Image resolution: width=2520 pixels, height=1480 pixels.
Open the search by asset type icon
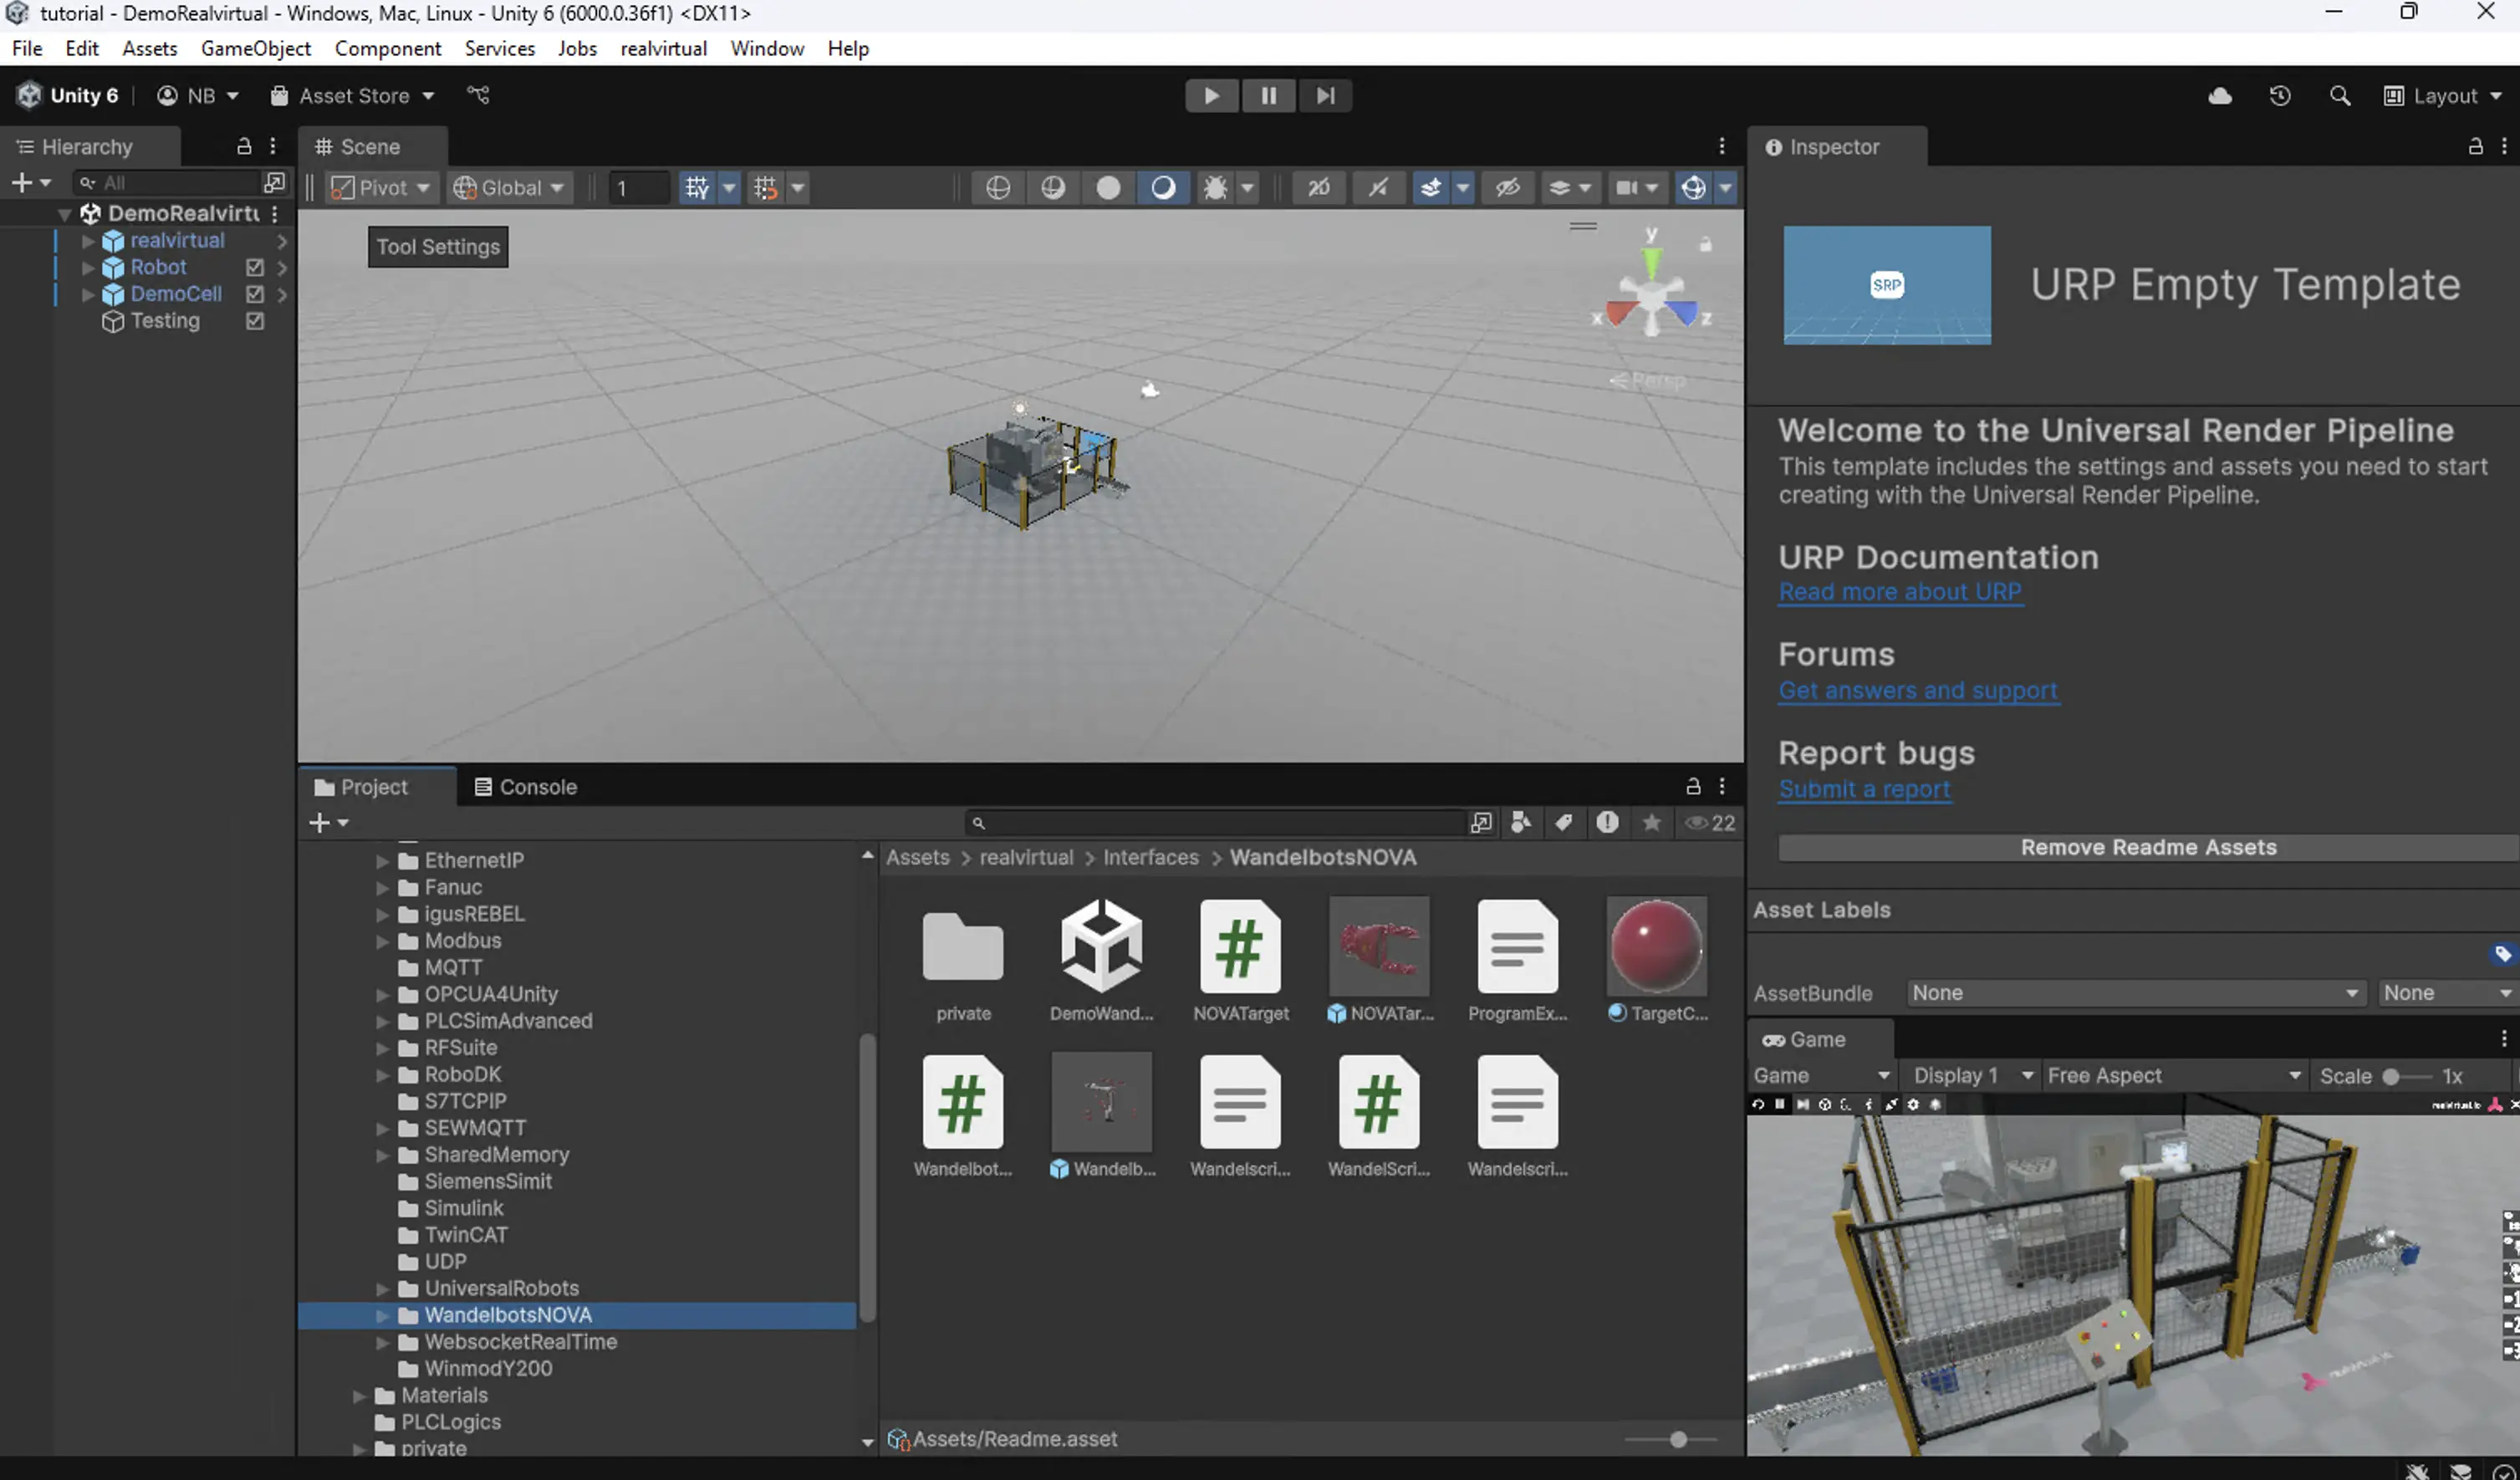tap(1521, 822)
